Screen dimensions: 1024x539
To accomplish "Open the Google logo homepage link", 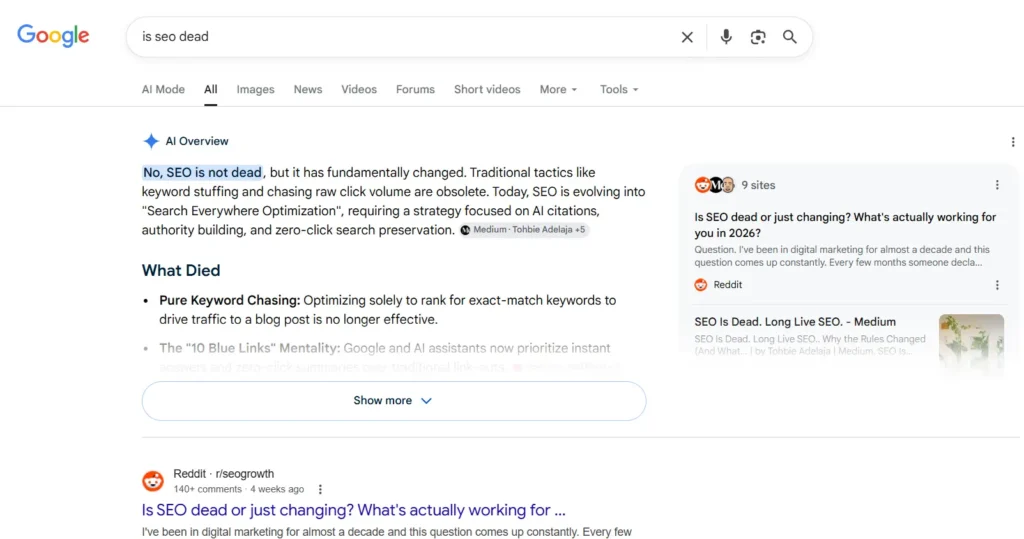I will (x=53, y=36).
